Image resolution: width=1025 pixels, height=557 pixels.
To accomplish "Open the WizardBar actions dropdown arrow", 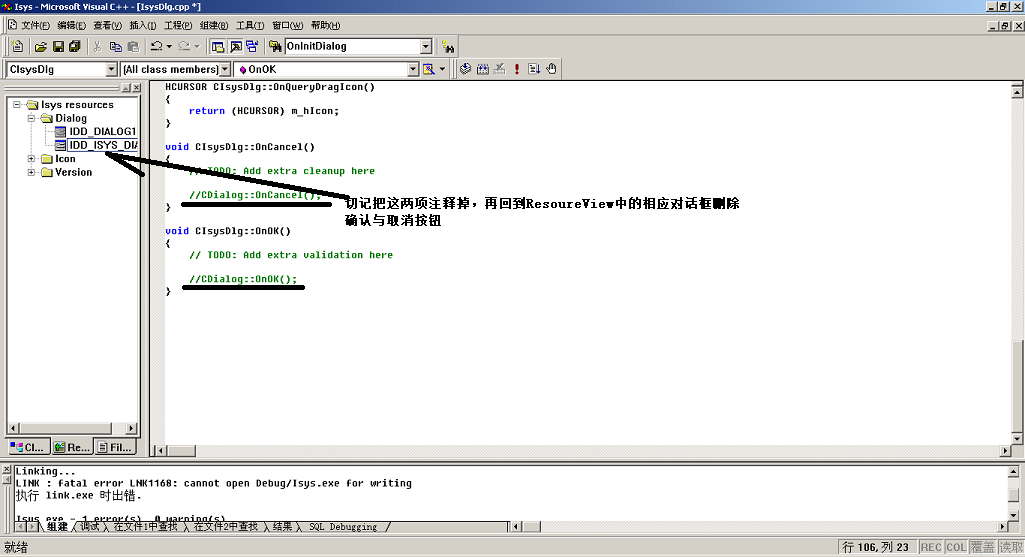I will pos(443,69).
